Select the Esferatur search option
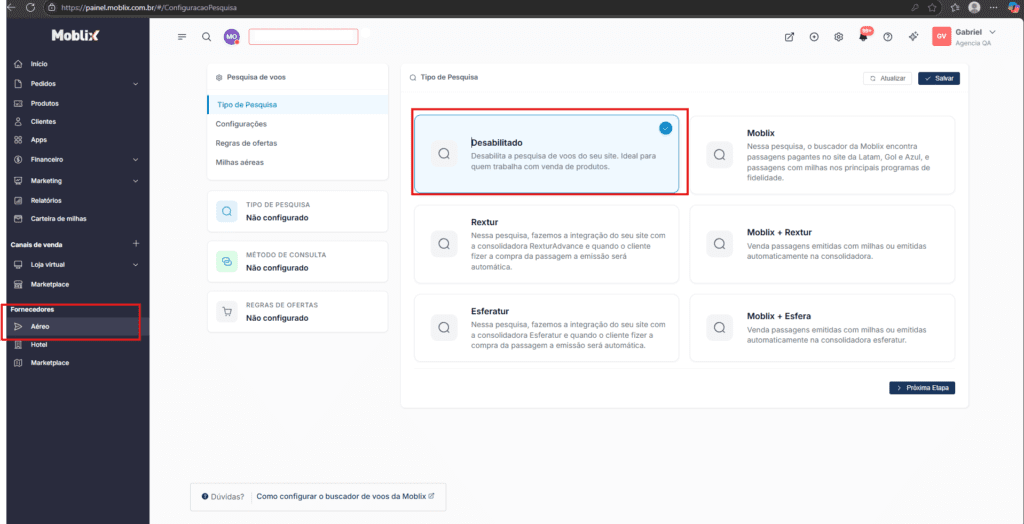1024x524 pixels. point(547,327)
